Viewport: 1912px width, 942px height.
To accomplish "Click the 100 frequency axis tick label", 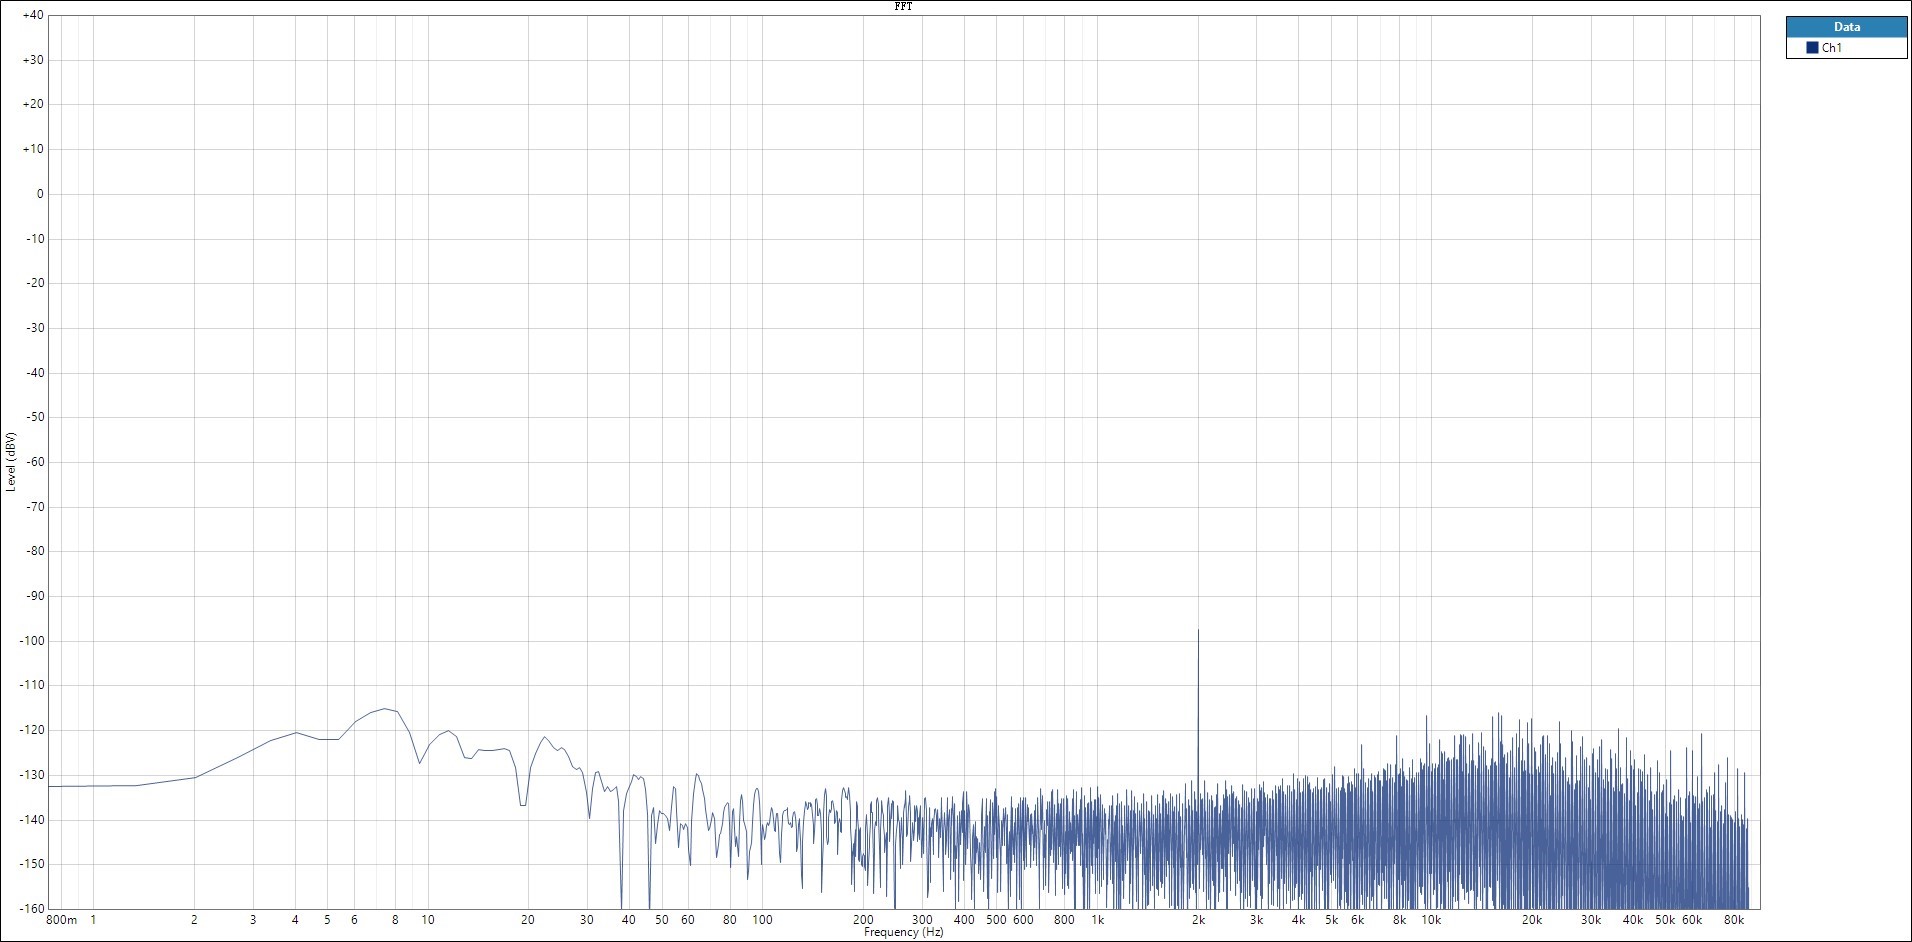I will click(762, 920).
